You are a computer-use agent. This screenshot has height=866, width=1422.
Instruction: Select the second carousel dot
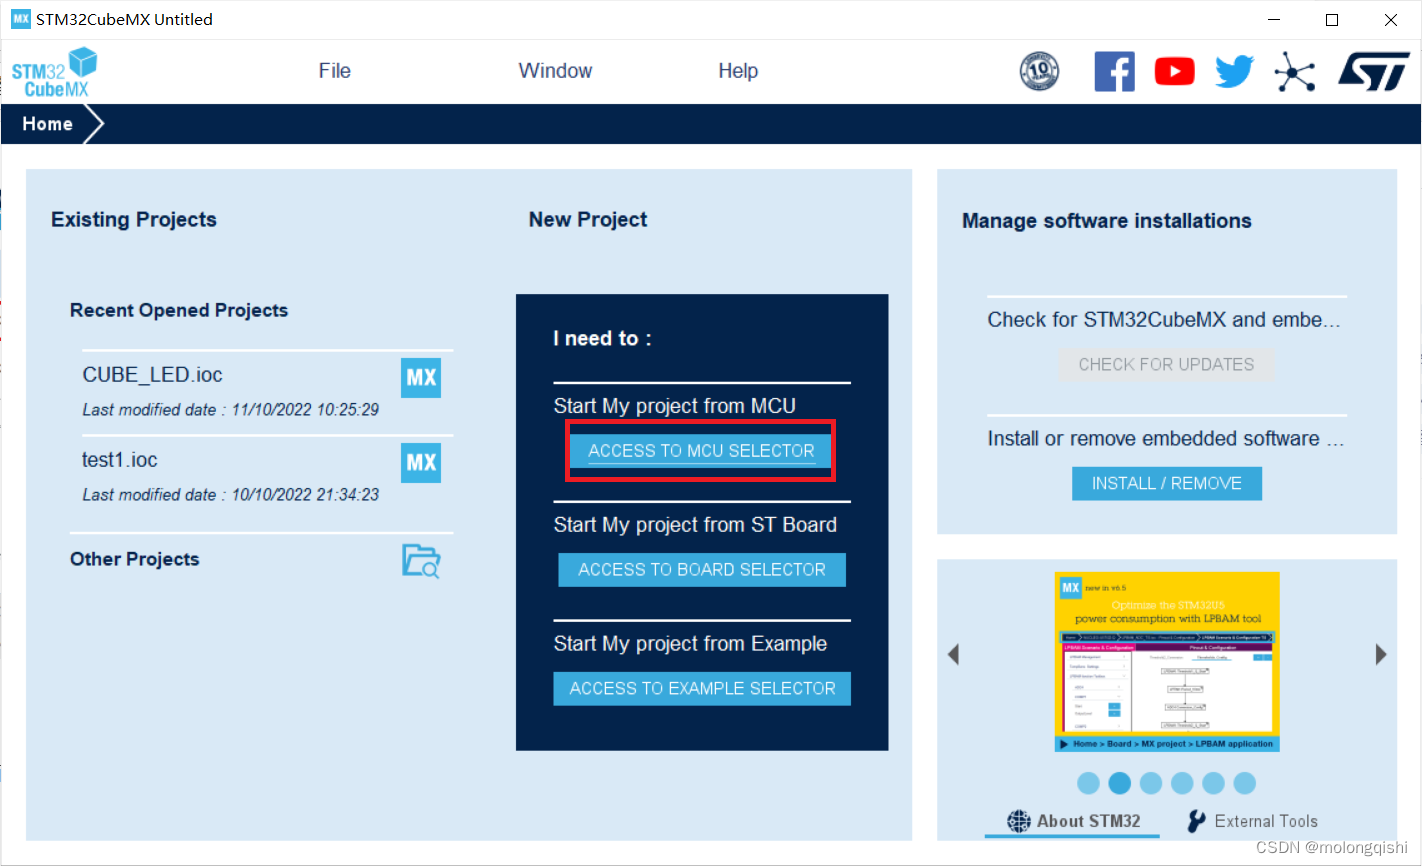pyautogui.click(x=1120, y=783)
